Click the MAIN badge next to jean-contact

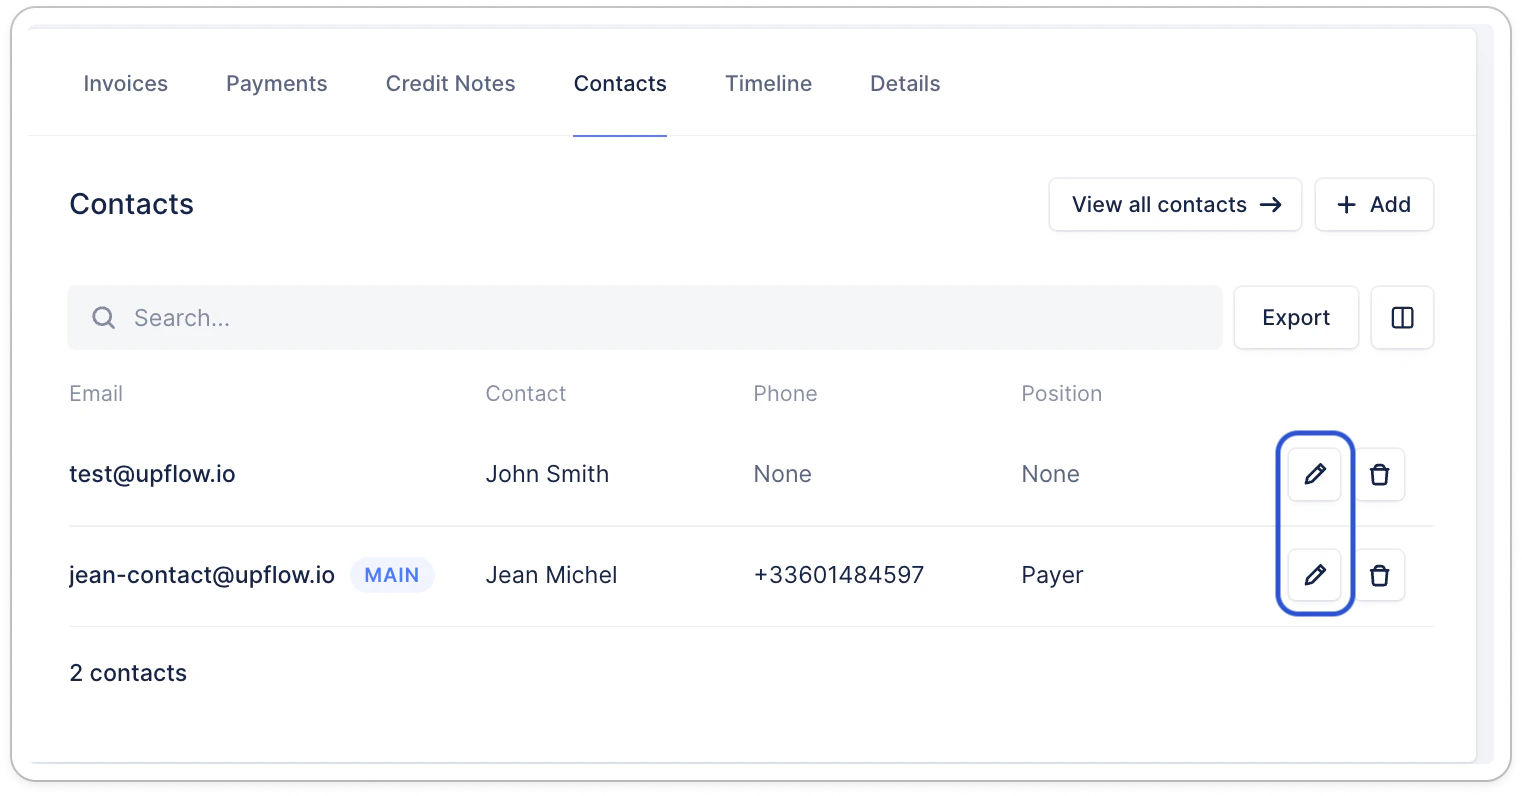392,575
